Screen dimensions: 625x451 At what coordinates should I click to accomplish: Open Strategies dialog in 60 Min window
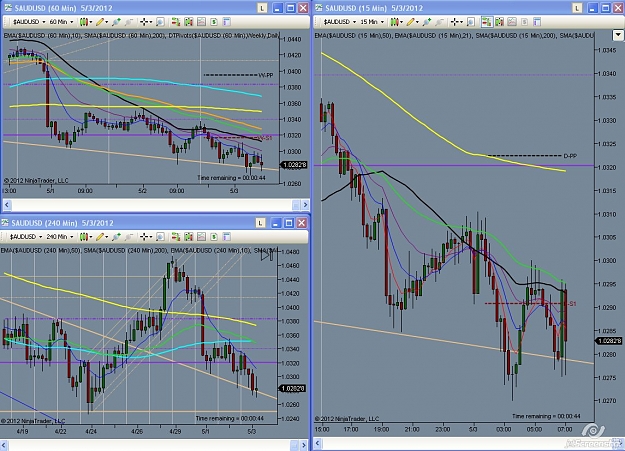click(x=214, y=22)
